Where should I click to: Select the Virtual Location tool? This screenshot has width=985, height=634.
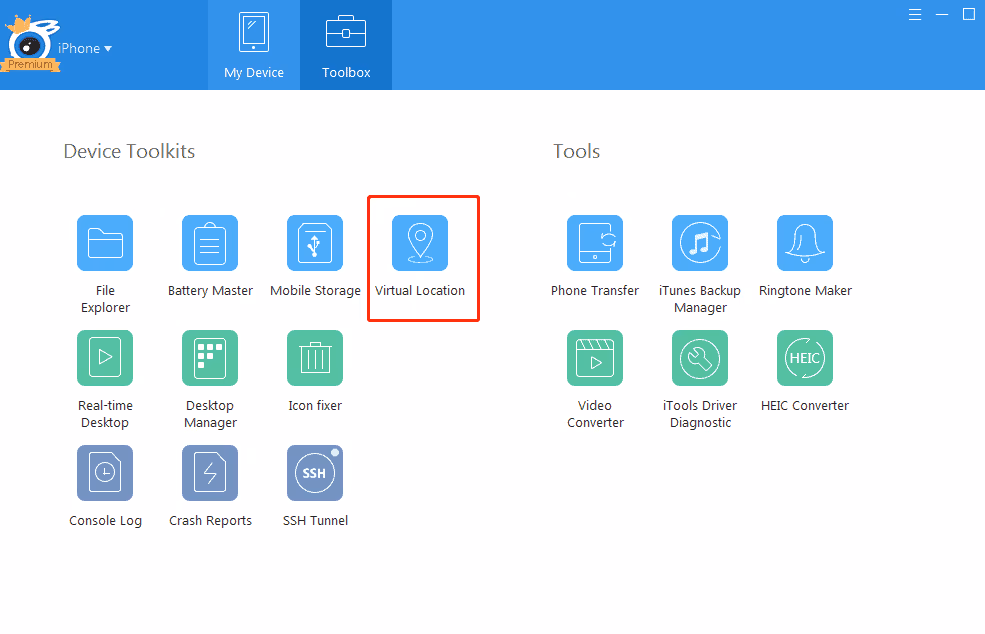coord(420,243)
